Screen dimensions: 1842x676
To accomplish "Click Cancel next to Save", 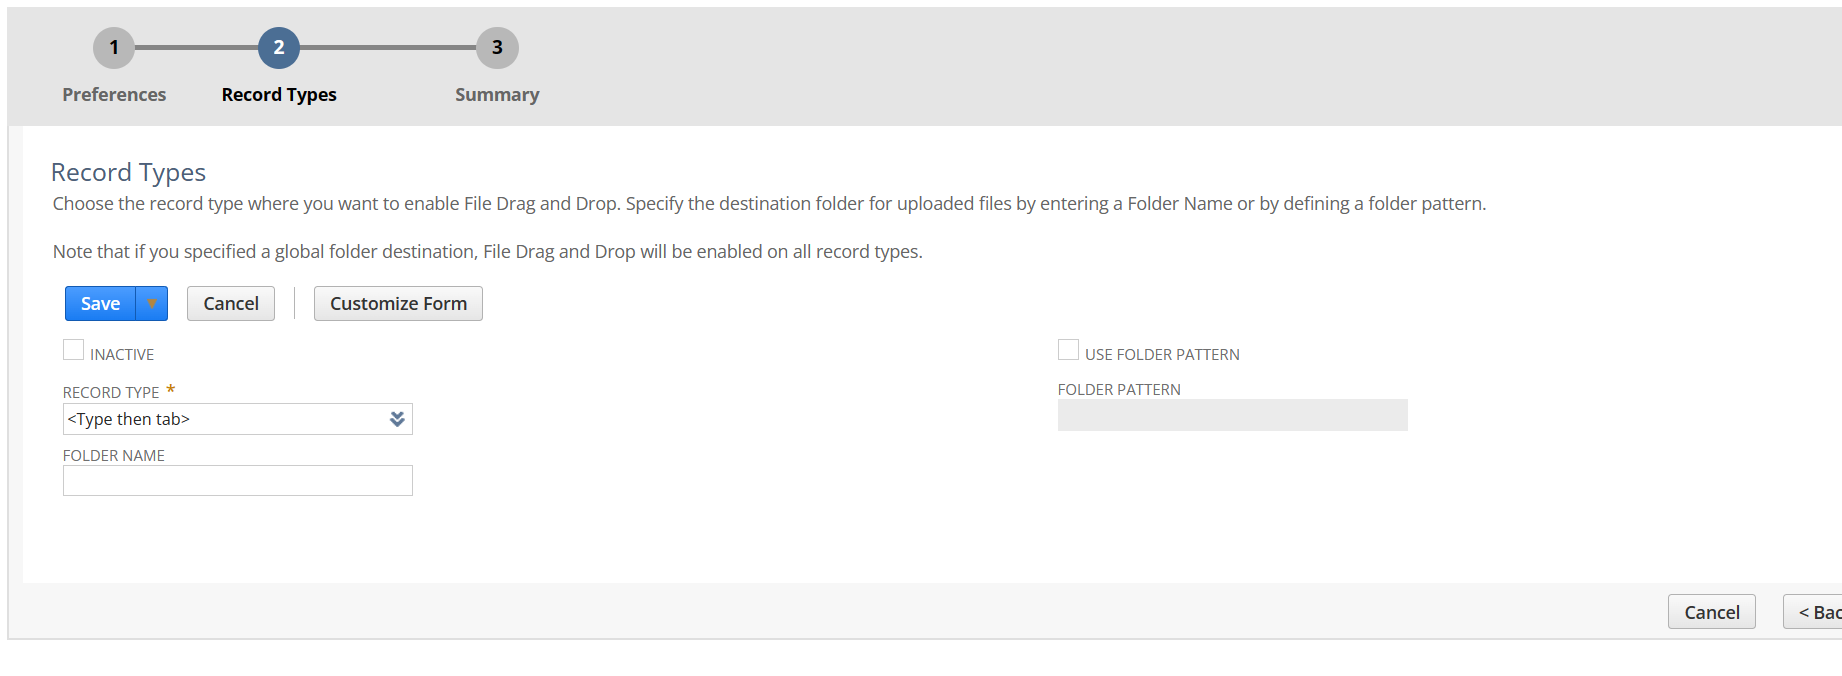I will click(x=231, y=304).
